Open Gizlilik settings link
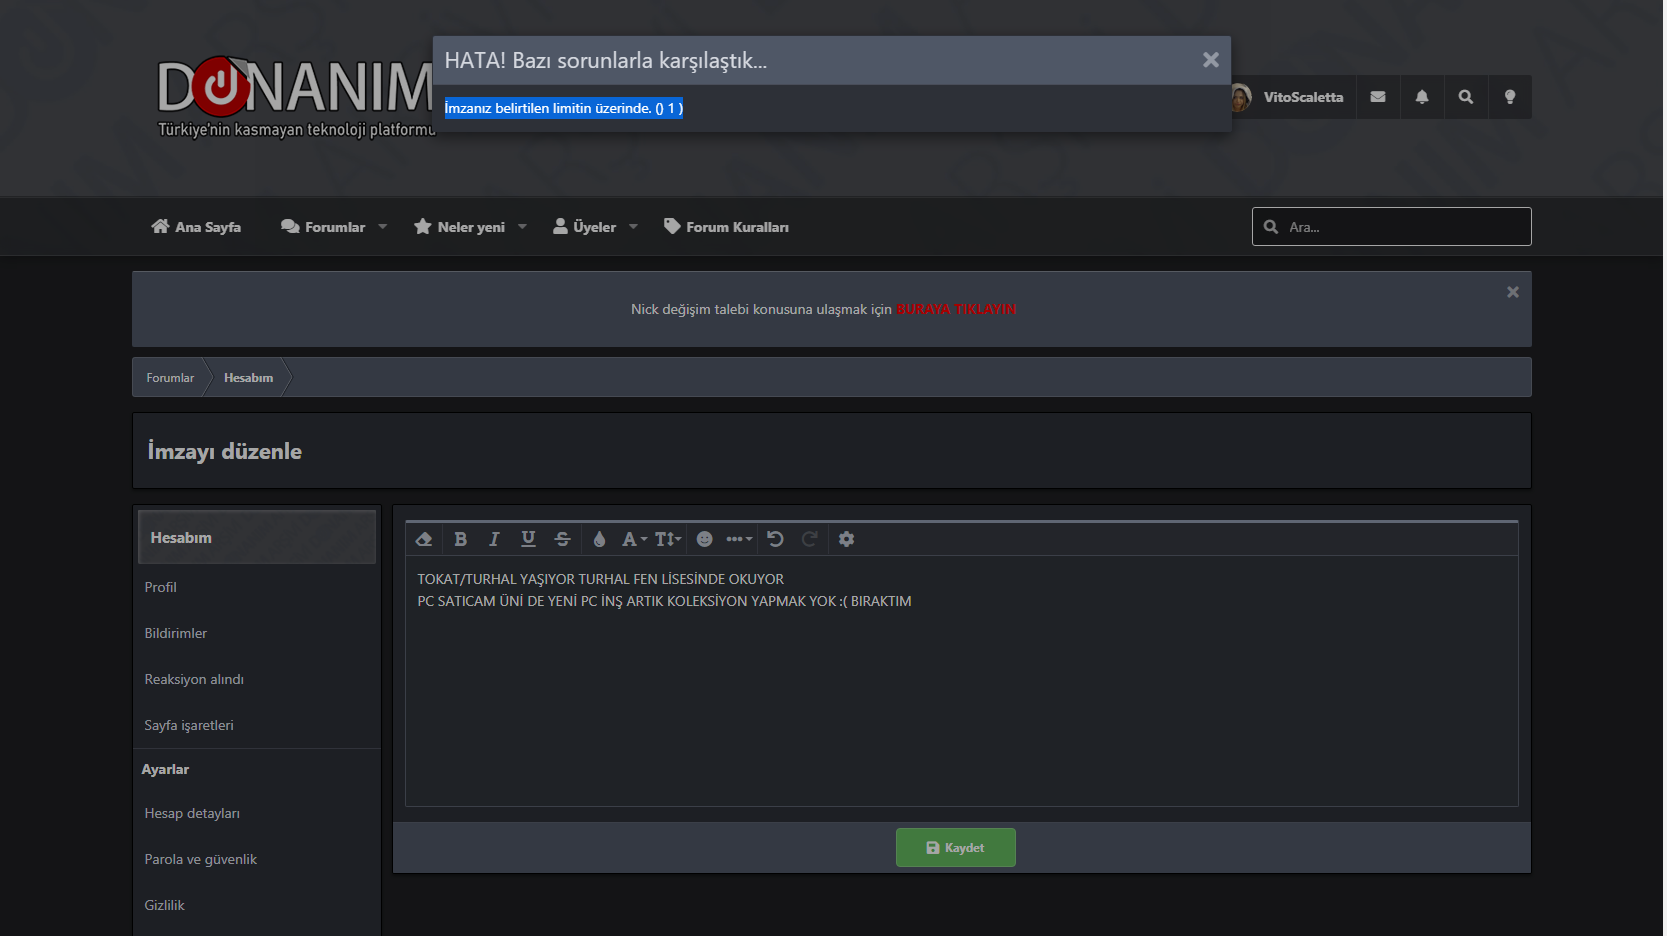 click(164, 905)
